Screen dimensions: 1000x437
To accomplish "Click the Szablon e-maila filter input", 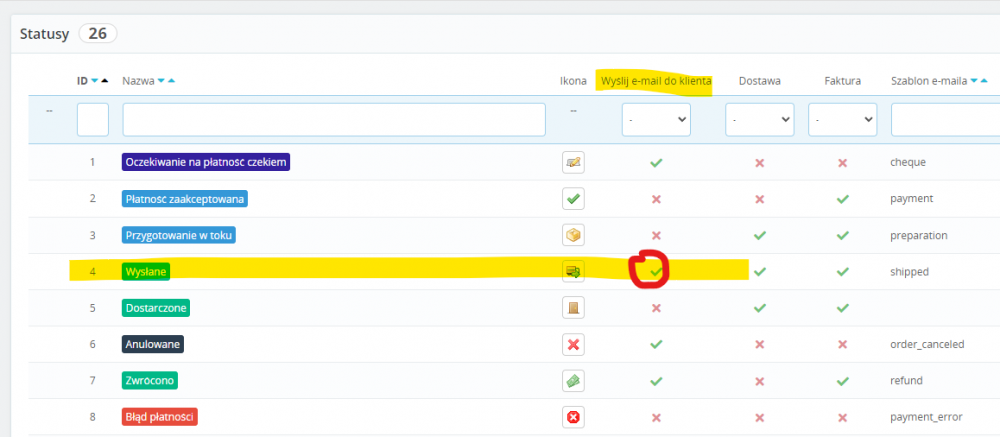I will (x=945, y=119).
